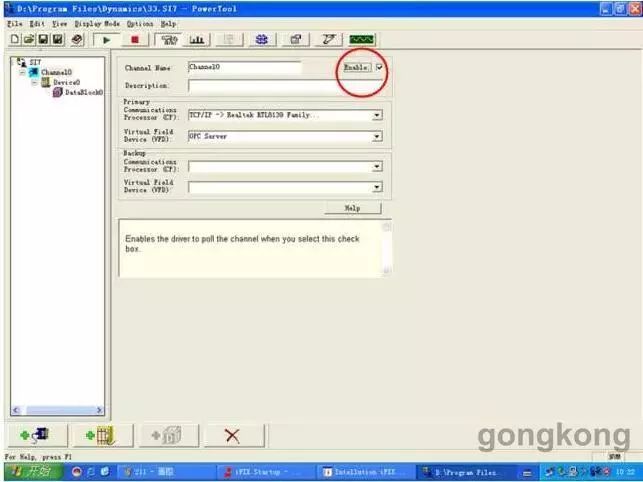Screen dimensions: 643x482
Task: Click the green waveform toolbar icon
Action: 361,40
